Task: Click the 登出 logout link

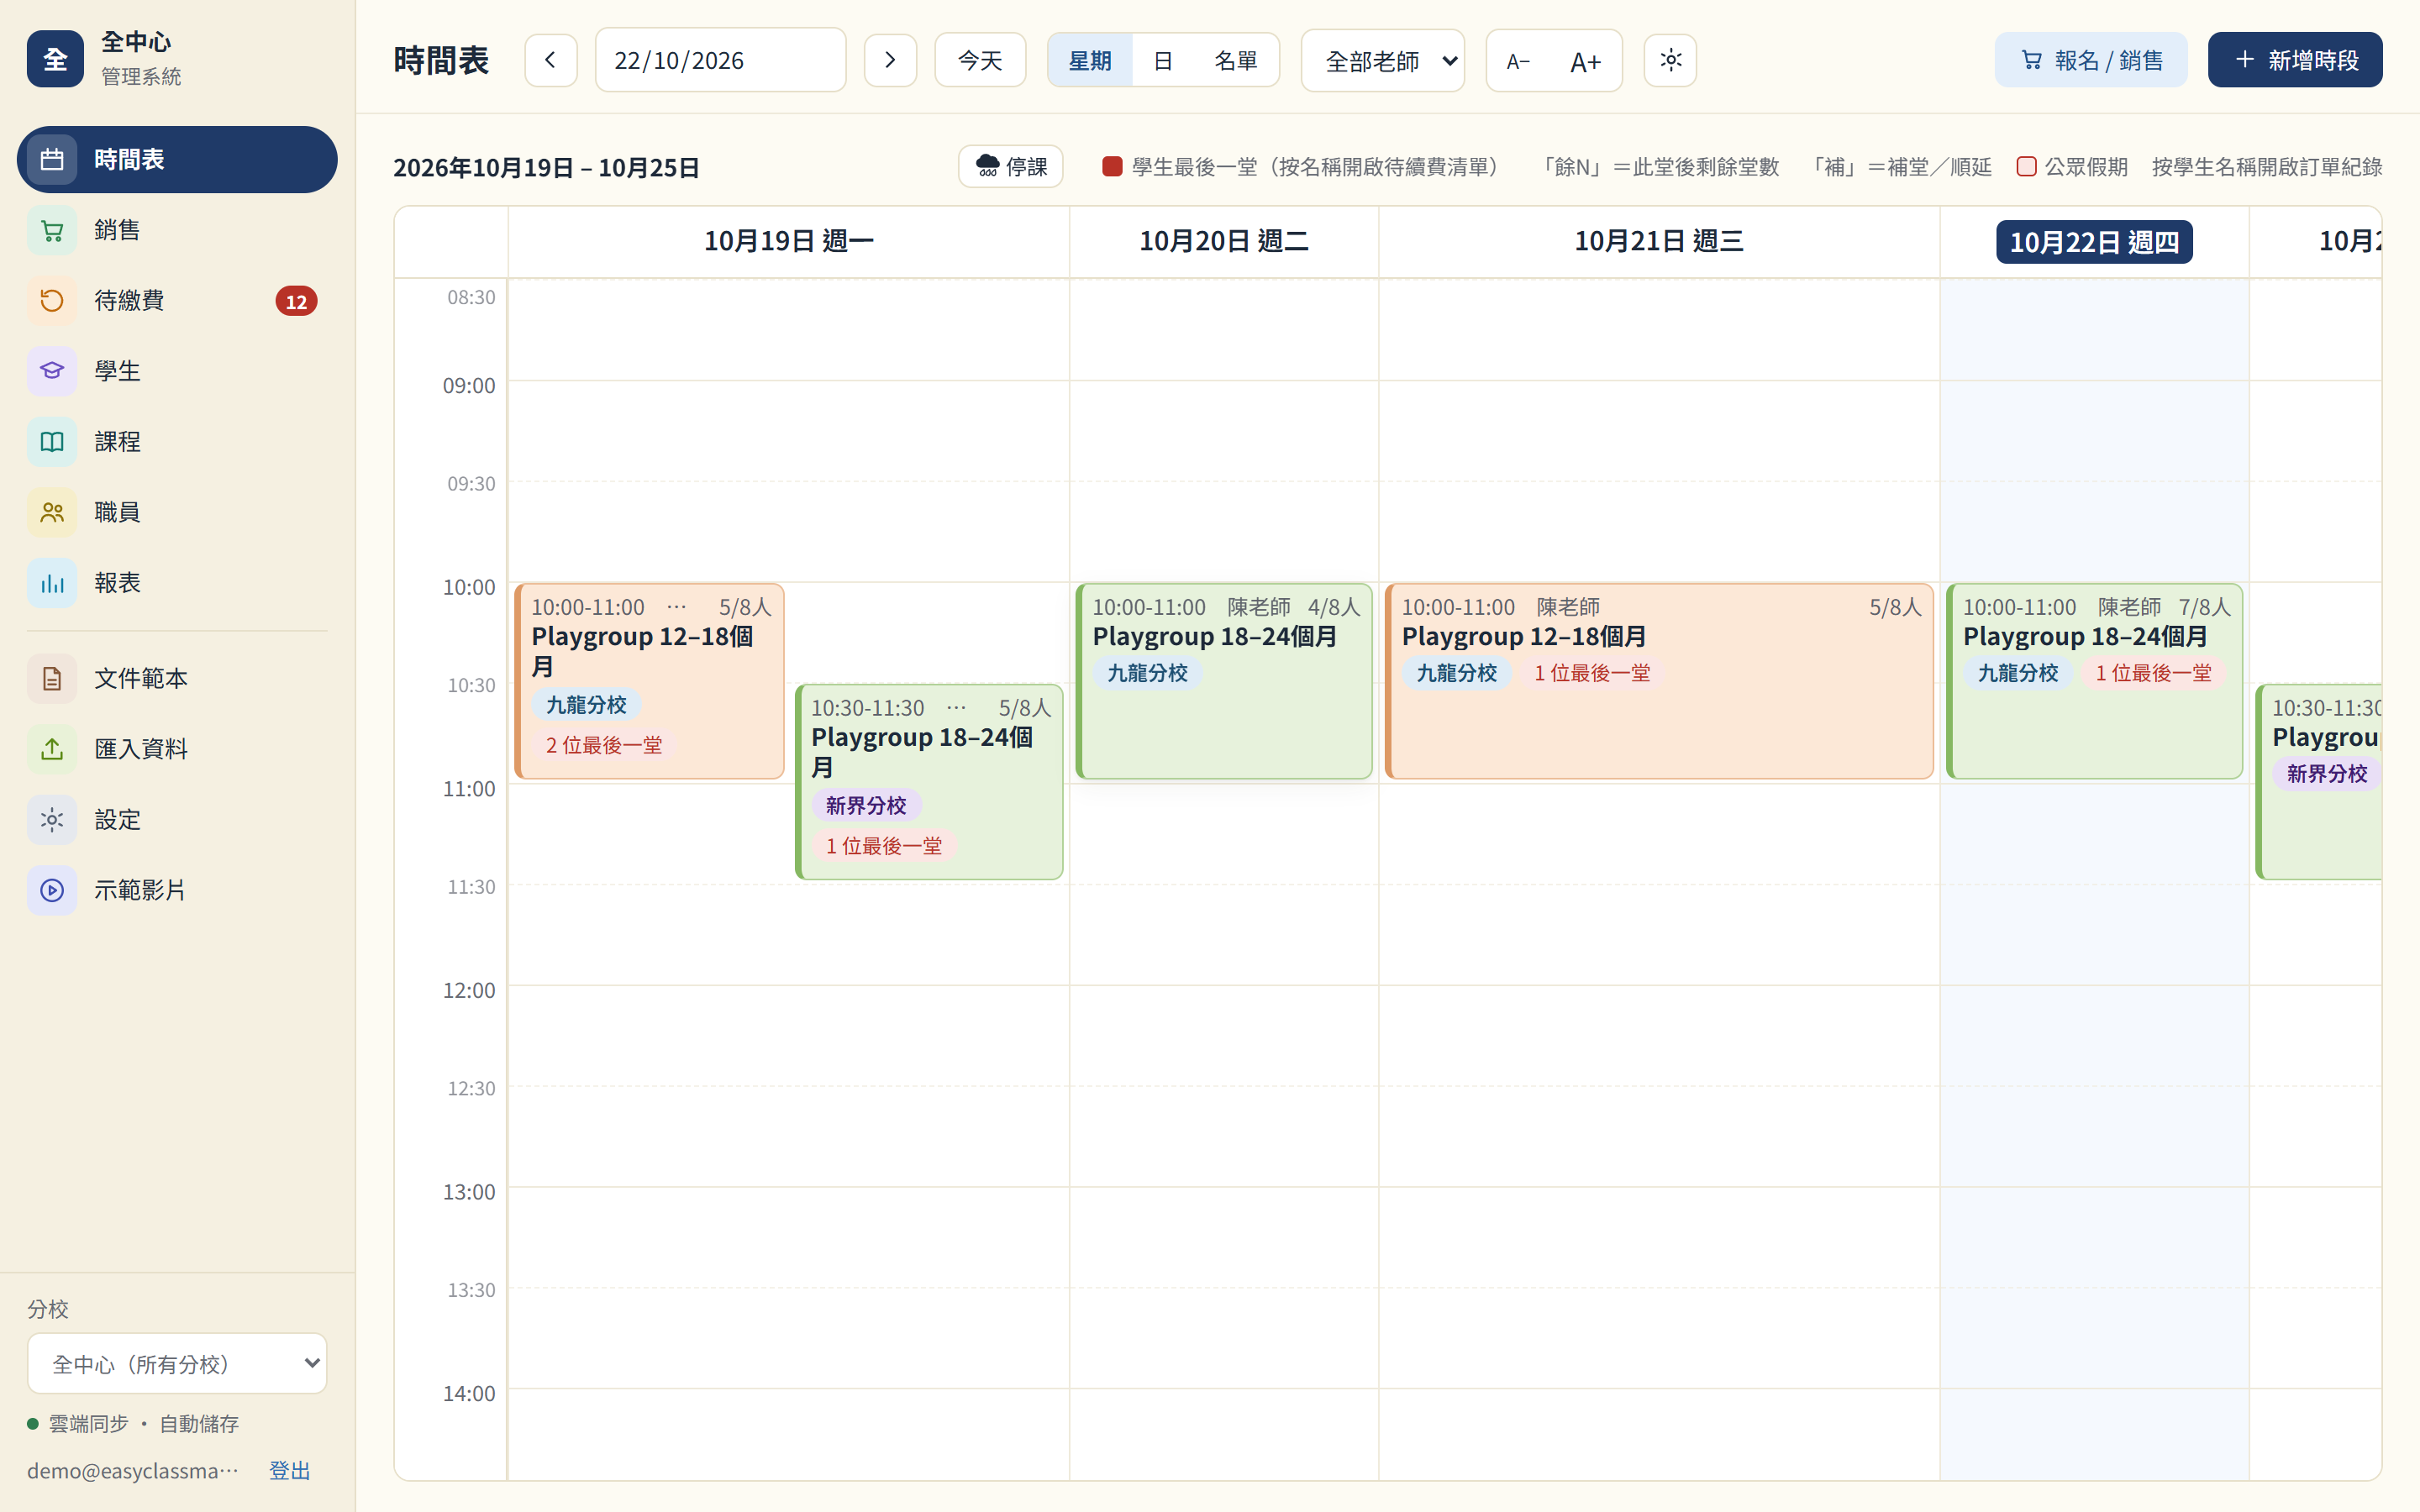Action: [290, 1470]
